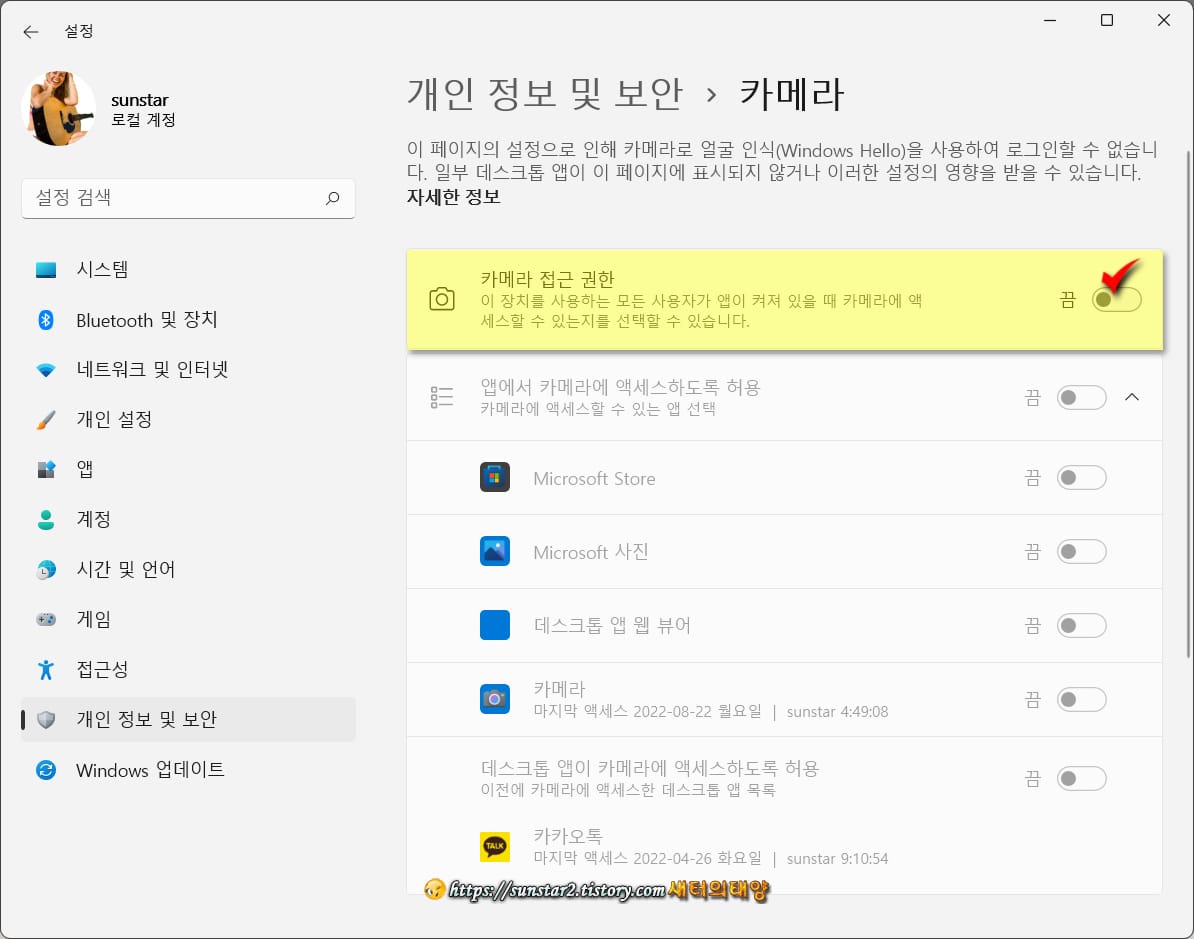1194x939 pixels.
Task: Enable the 카메라 접근 권한 toggle
Action: (x=1115, y=299)
